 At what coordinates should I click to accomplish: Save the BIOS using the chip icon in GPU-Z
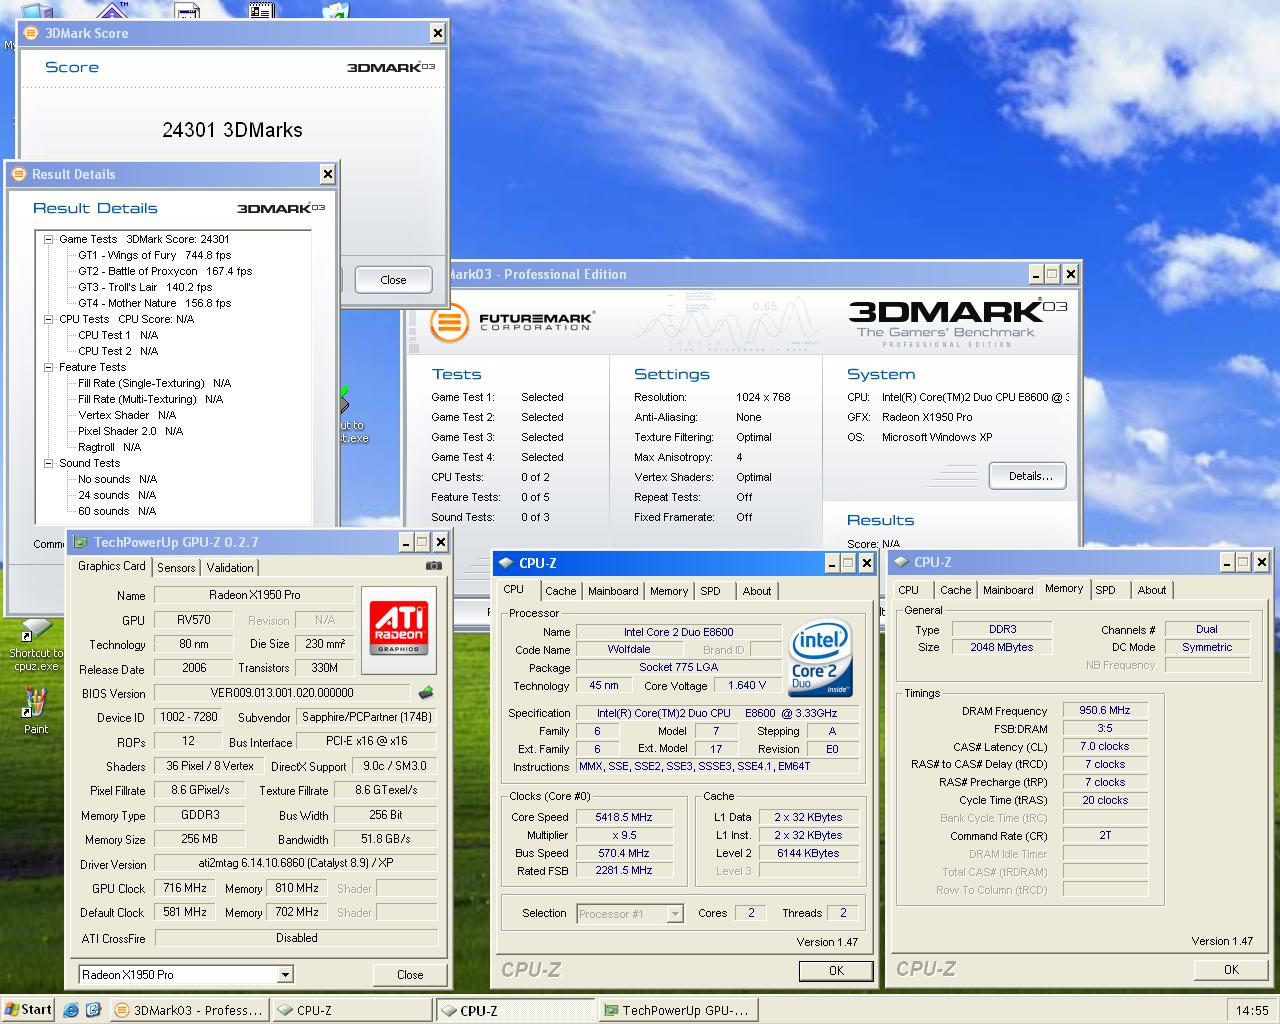[426, 692]
